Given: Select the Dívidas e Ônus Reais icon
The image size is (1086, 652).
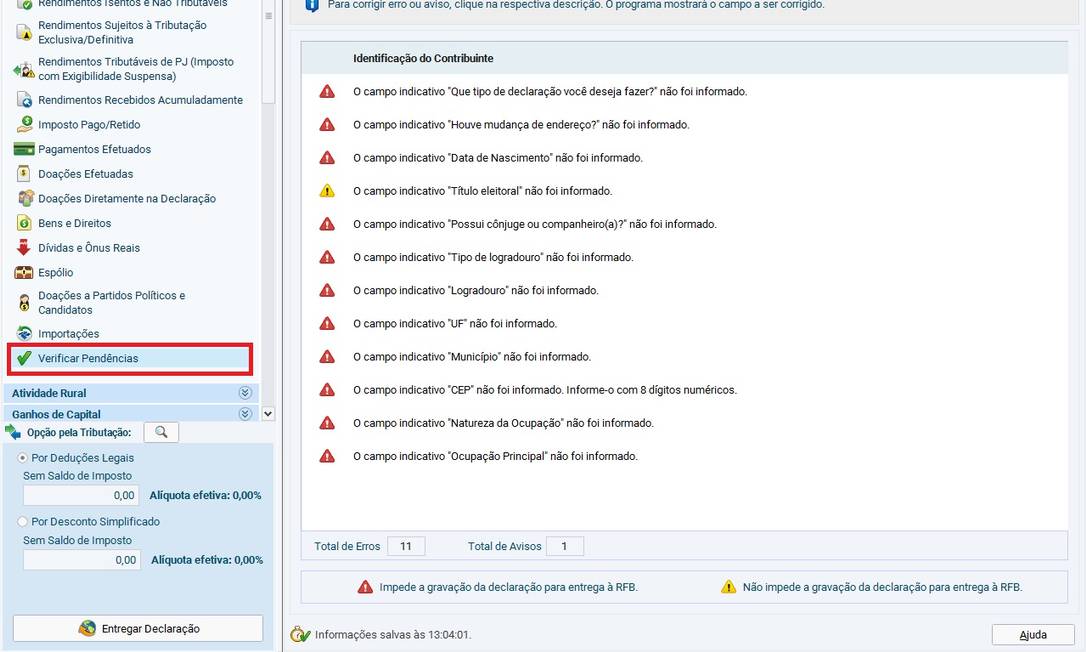Looking at the screenshot, I should (x=24, y=248).
